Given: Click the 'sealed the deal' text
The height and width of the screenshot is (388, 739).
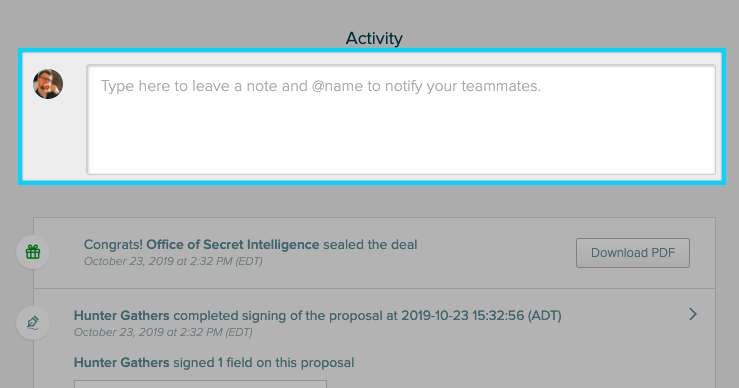Looking at the screenshot, I should coord(370,245).
